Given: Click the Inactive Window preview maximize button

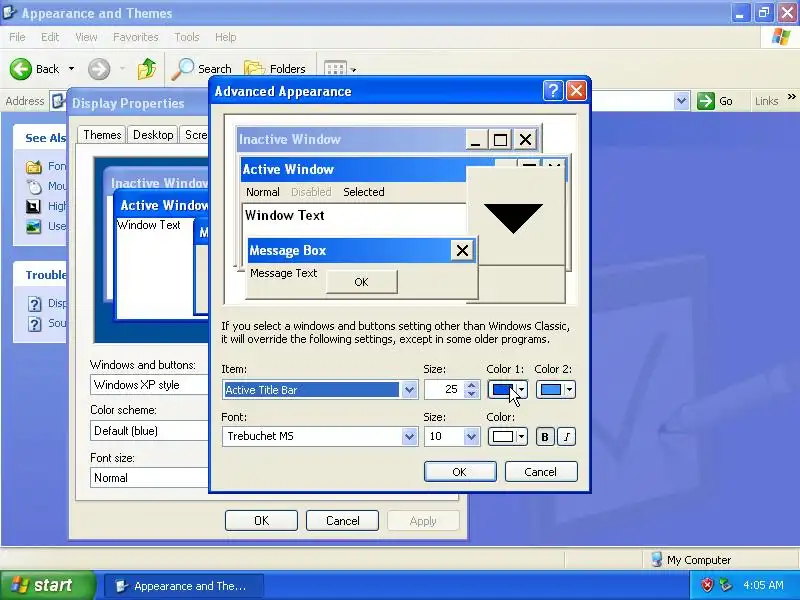Looking at the screenshot, I should coord(500,139).
